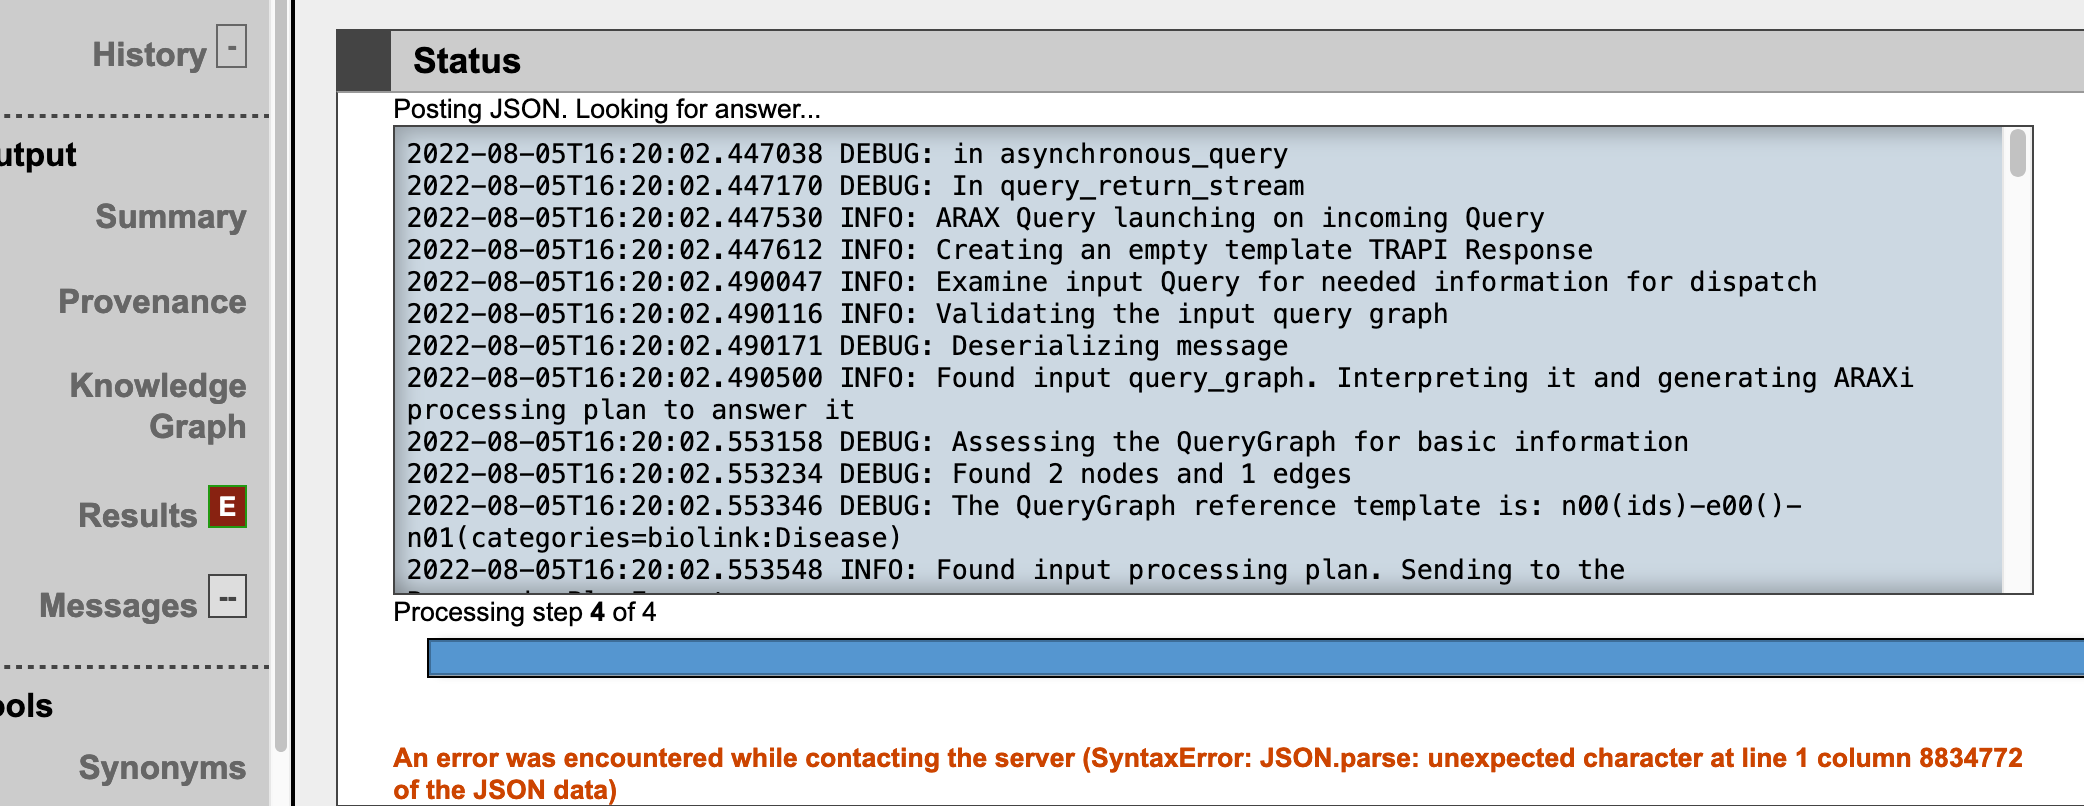Click the 'Processing step 4 of 4' text
Image resolution: width=2084 pixels, height=806 pixels.
(525, 612)
